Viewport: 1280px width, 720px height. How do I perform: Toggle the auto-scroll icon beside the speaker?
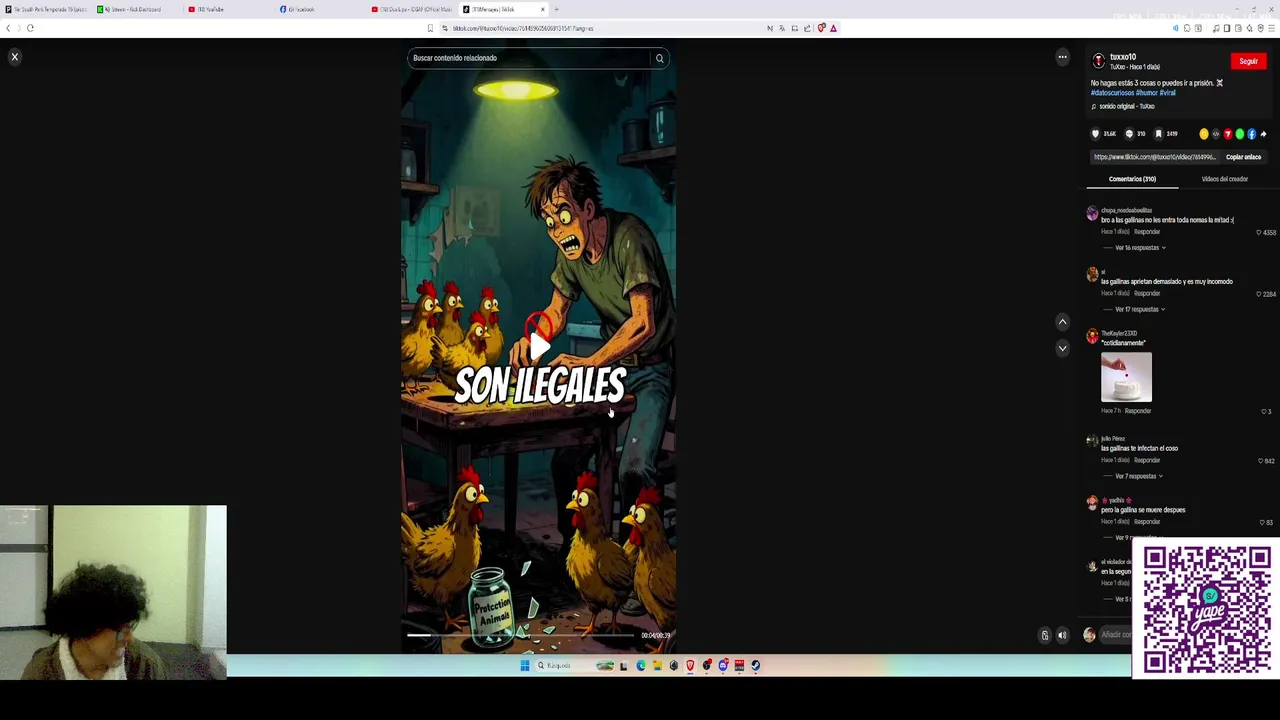tap(1045, 635)
